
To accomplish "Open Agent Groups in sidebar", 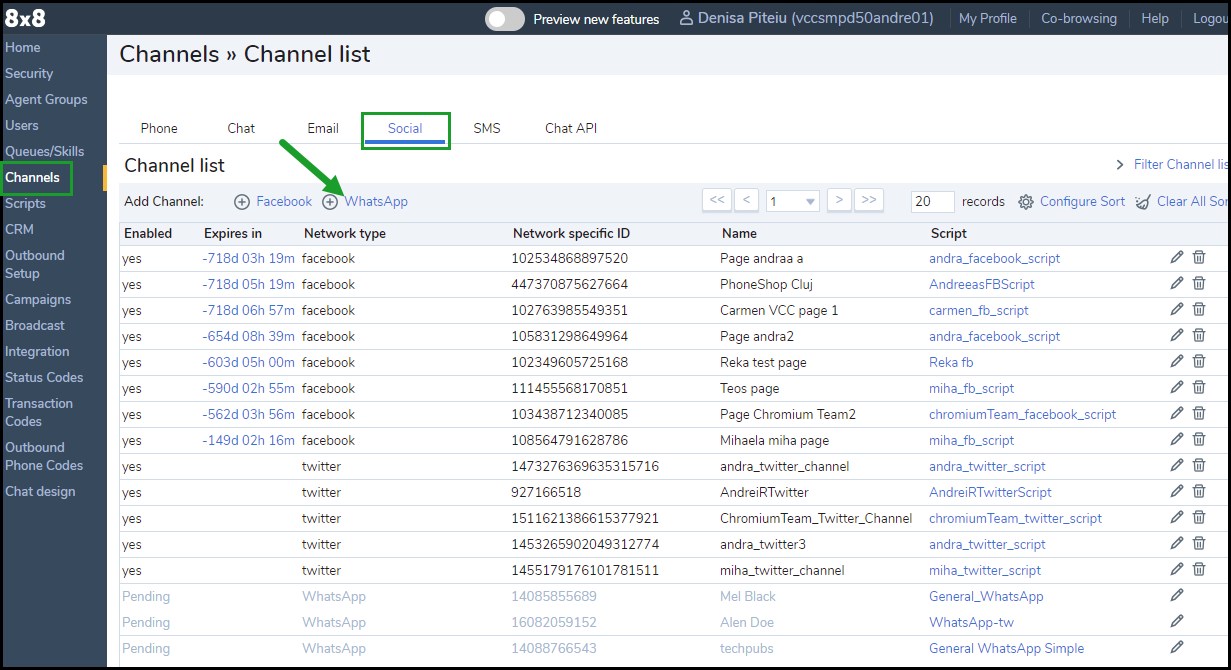I will [46, 99].
